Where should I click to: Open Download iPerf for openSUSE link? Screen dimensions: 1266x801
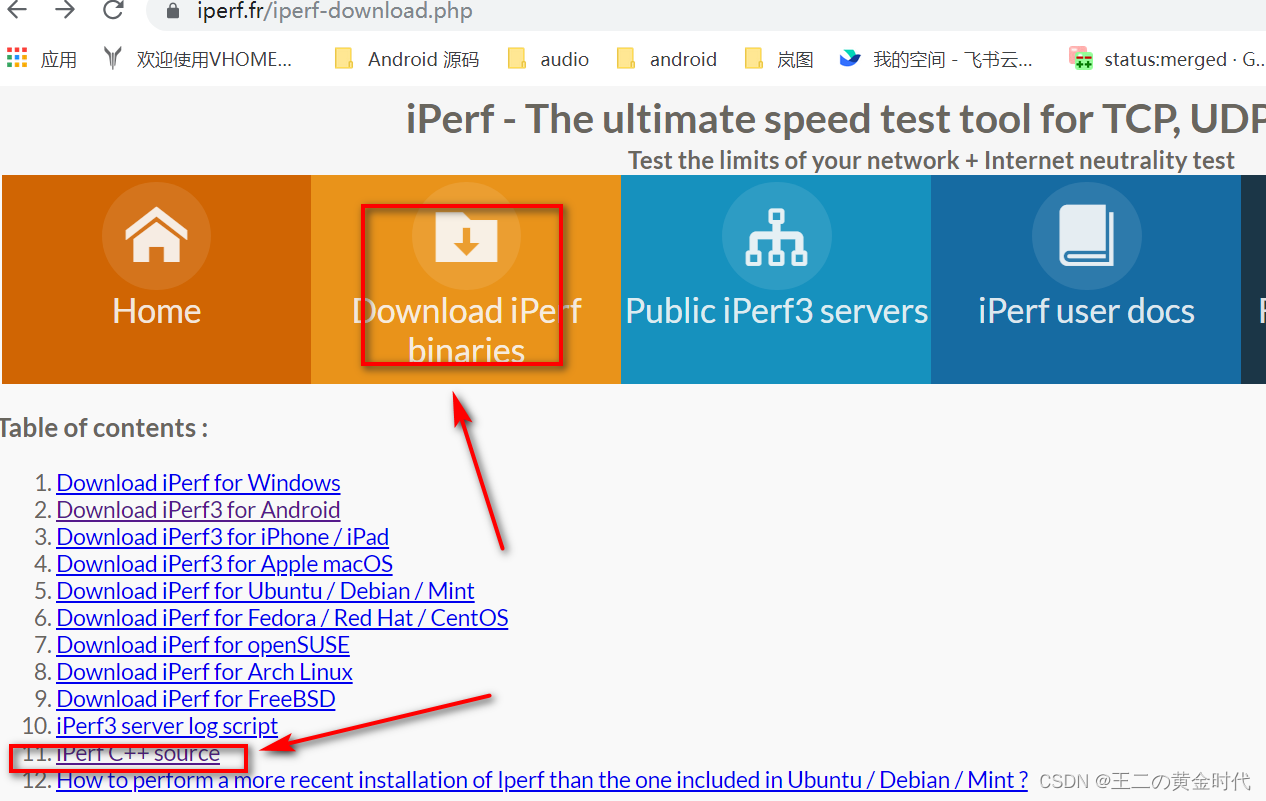coord(203,645)
